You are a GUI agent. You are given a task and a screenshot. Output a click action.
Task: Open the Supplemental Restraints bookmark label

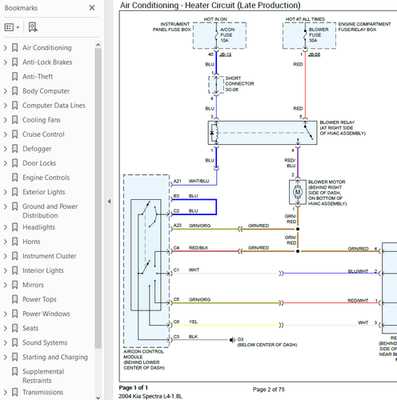tap(43, 376)
